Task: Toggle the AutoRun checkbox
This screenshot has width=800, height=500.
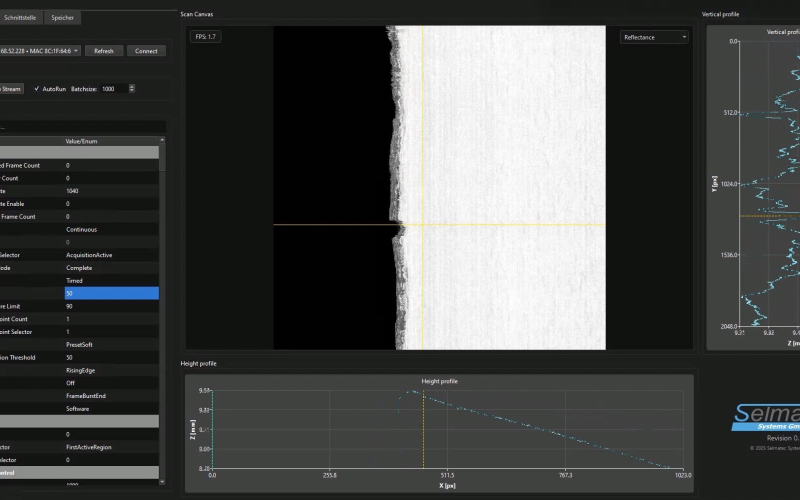Action: (37, 89)
